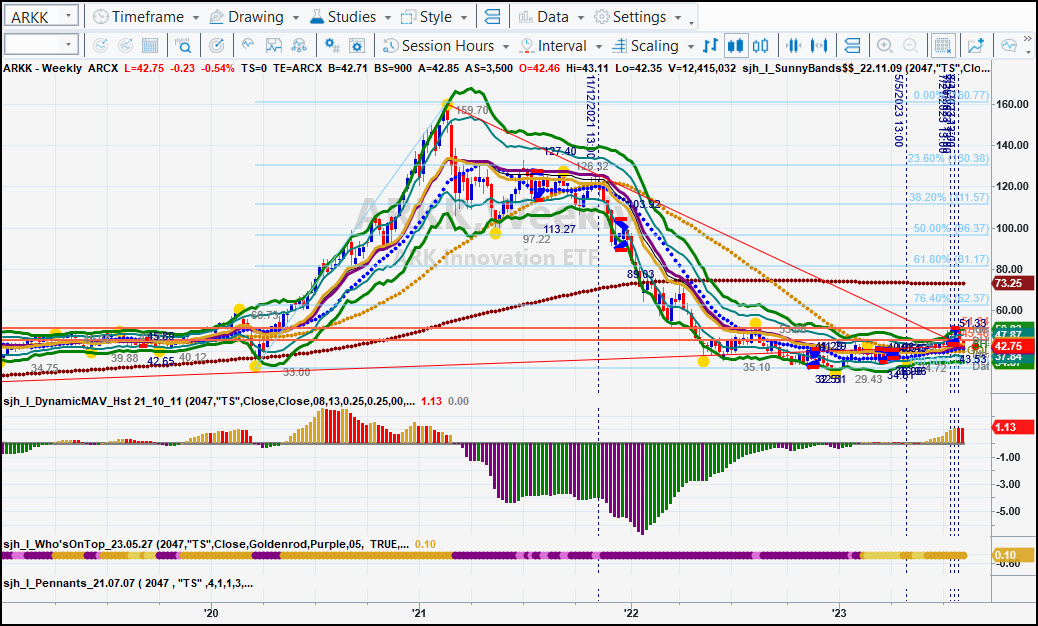This screenshot has height=626, width=1038.
Task: Toggle the solid candlestick chart style
Action: click(735, 46)
